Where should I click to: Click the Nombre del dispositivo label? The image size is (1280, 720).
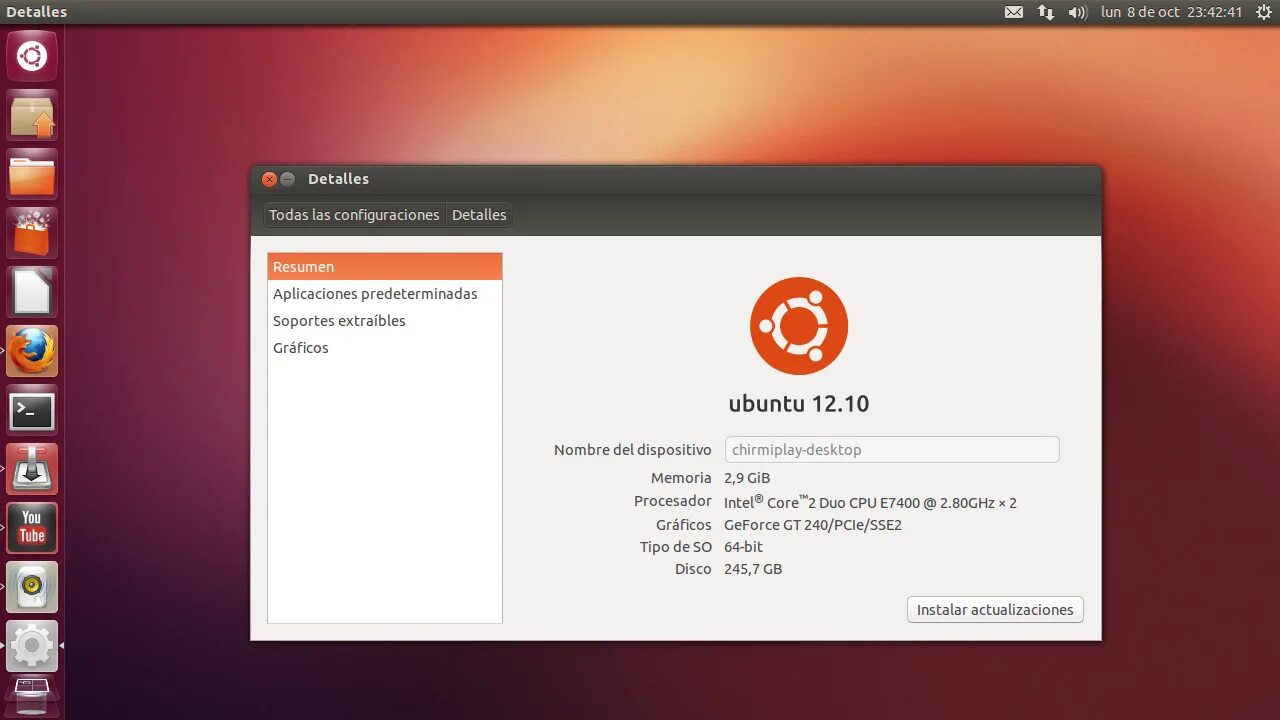pos(633,450)
